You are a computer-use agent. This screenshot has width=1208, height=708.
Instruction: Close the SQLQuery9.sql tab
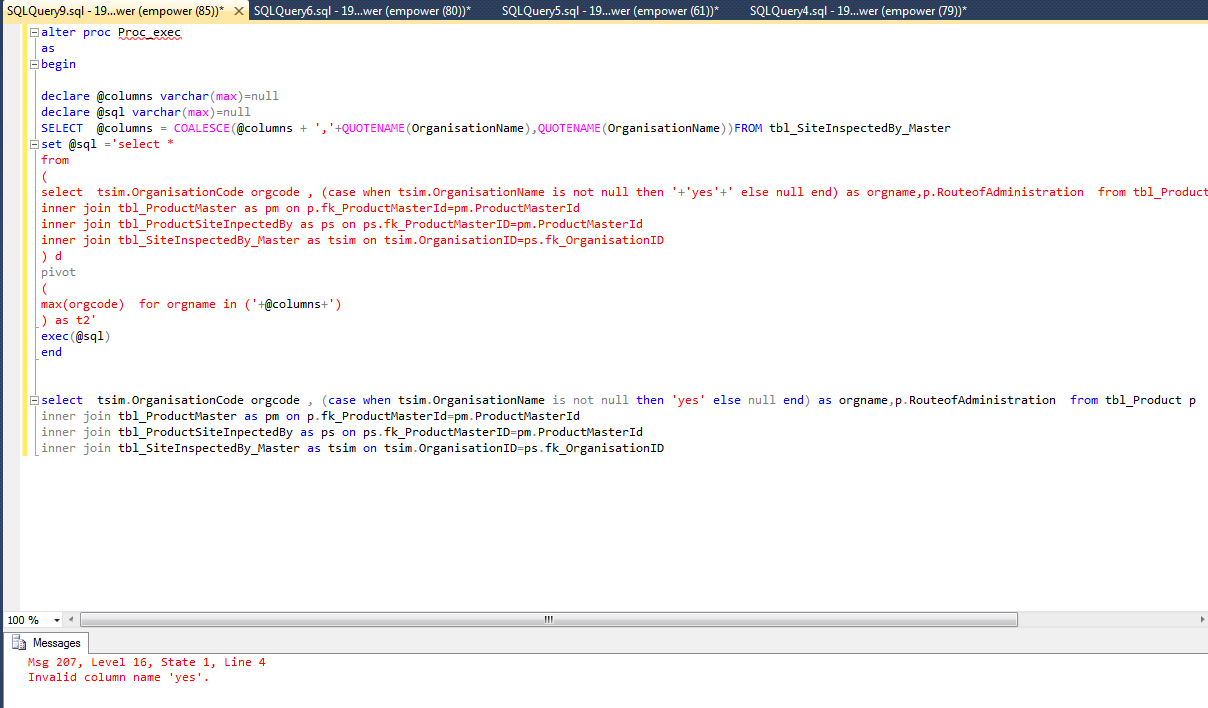239,10
